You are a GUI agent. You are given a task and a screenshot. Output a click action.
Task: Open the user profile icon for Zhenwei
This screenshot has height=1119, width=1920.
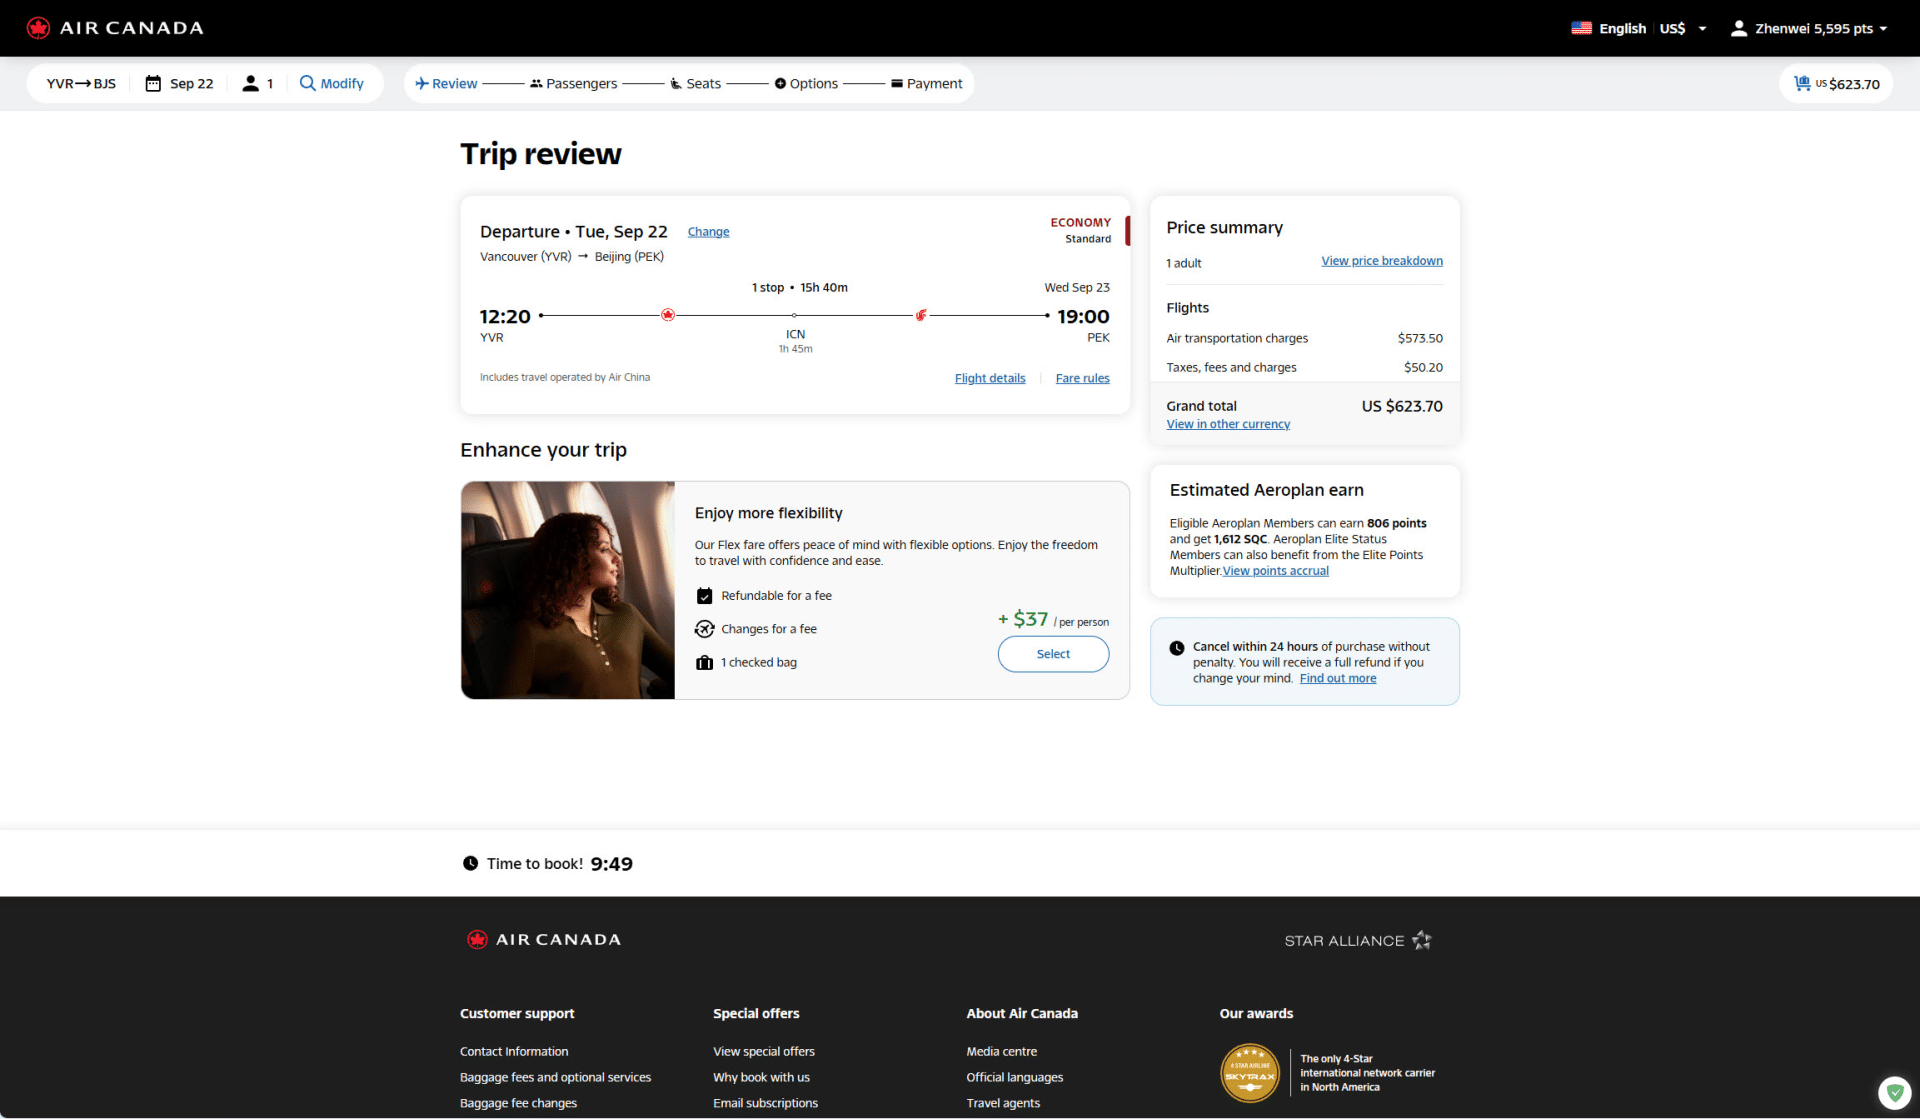(x=1739, y=28)
